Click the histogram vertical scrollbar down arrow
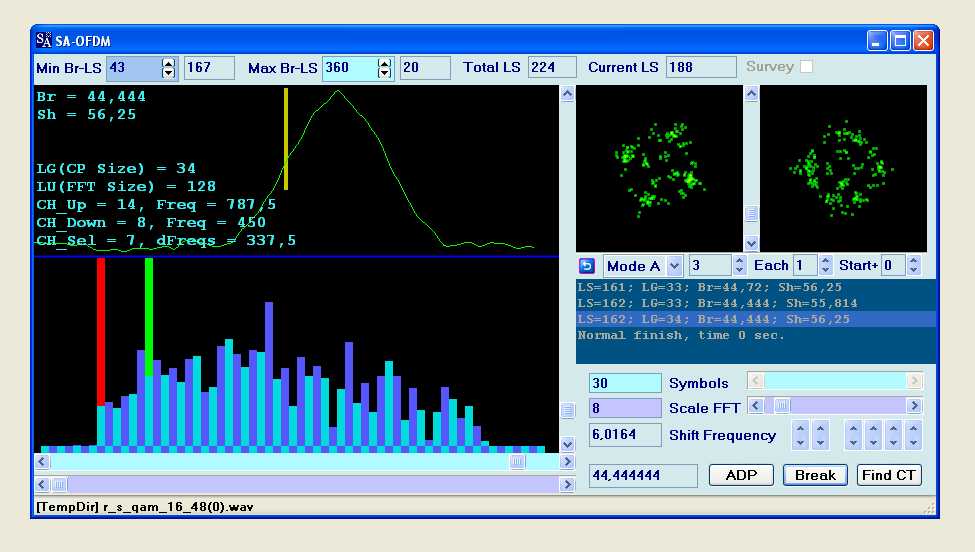This screenshot has width=975, height=552. [568, 444]
